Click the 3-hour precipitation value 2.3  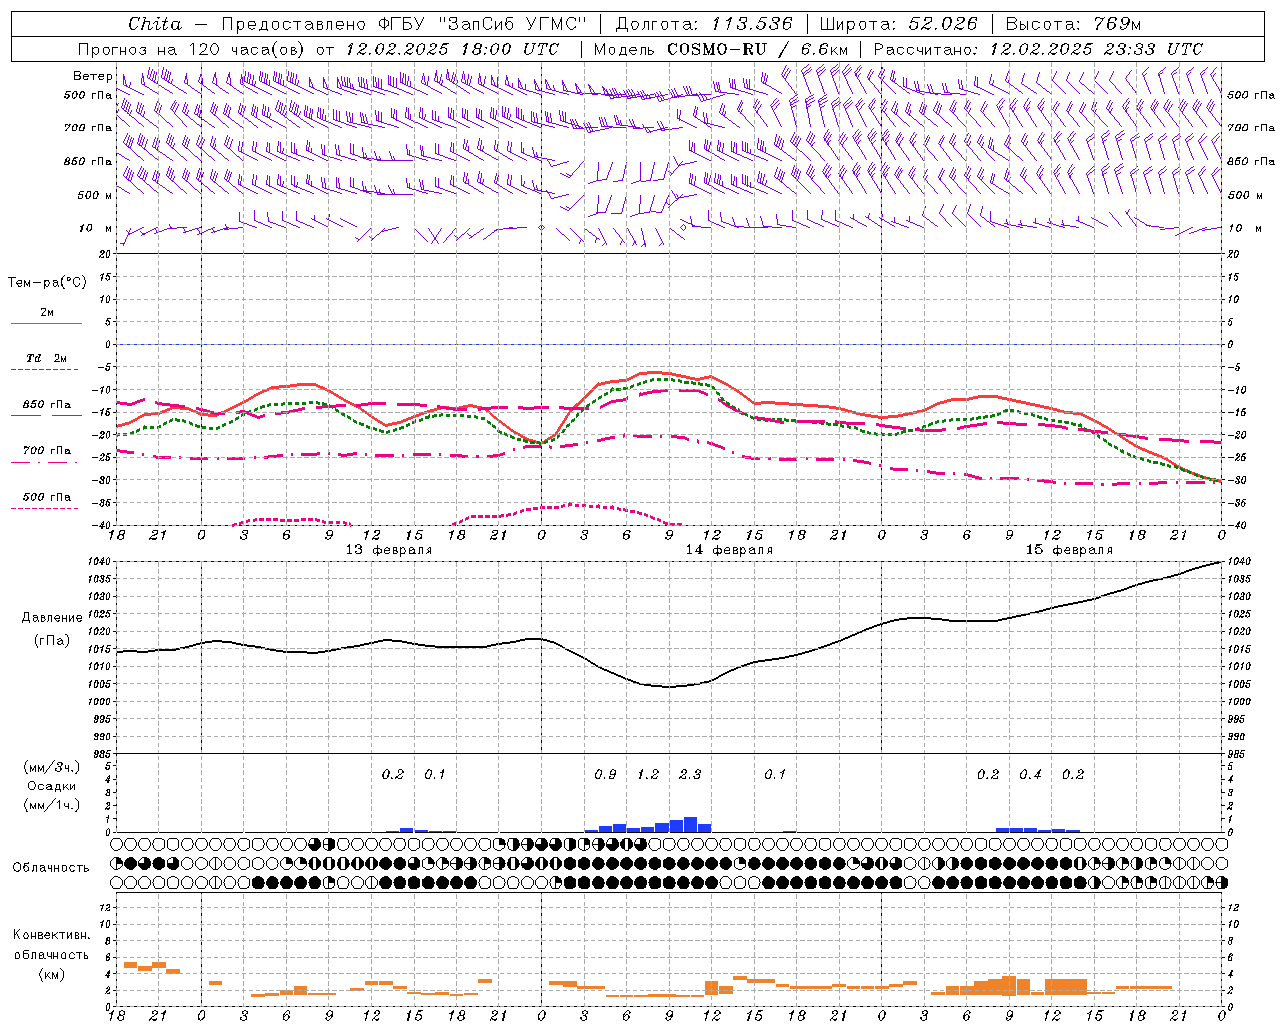[x=690, y=775]
